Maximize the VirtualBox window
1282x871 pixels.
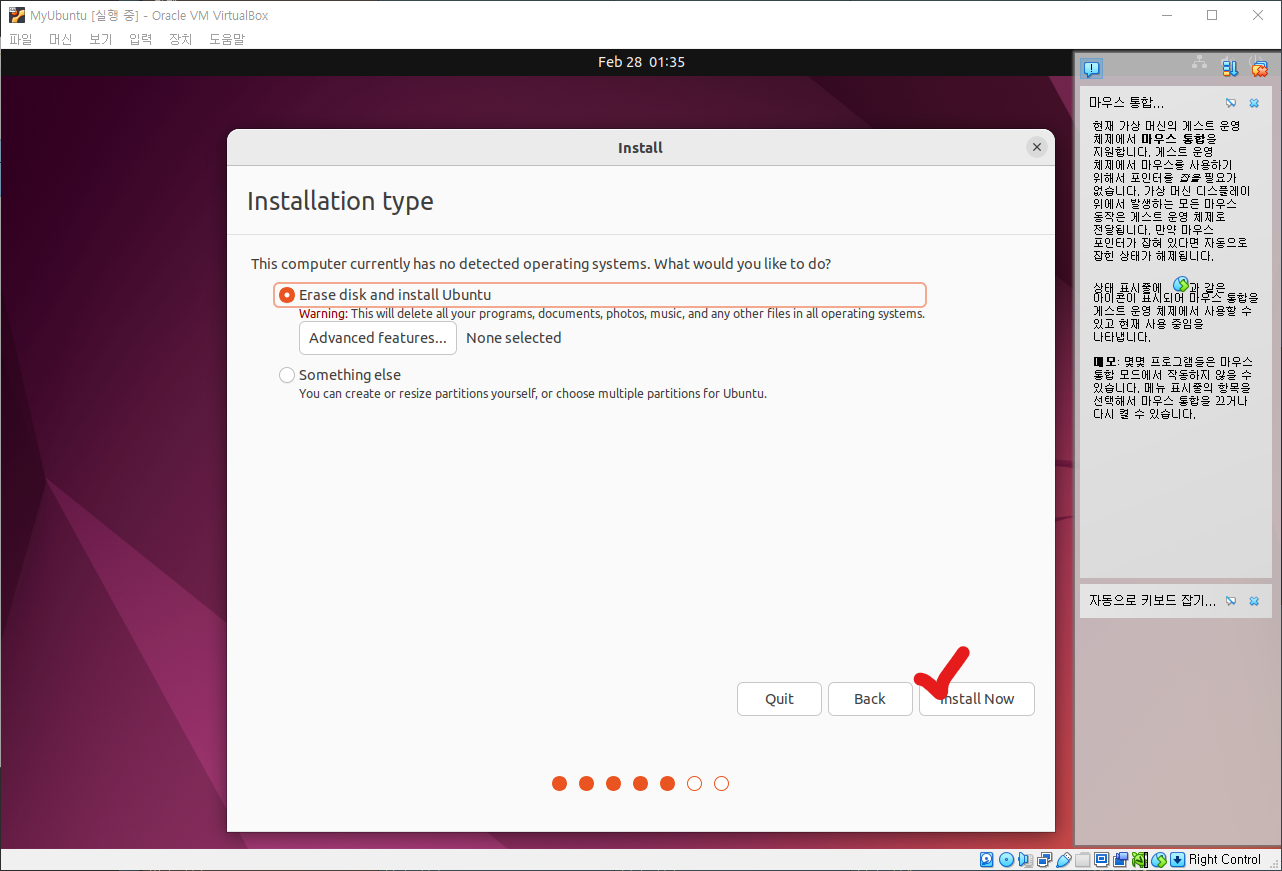pos(1212,15)
